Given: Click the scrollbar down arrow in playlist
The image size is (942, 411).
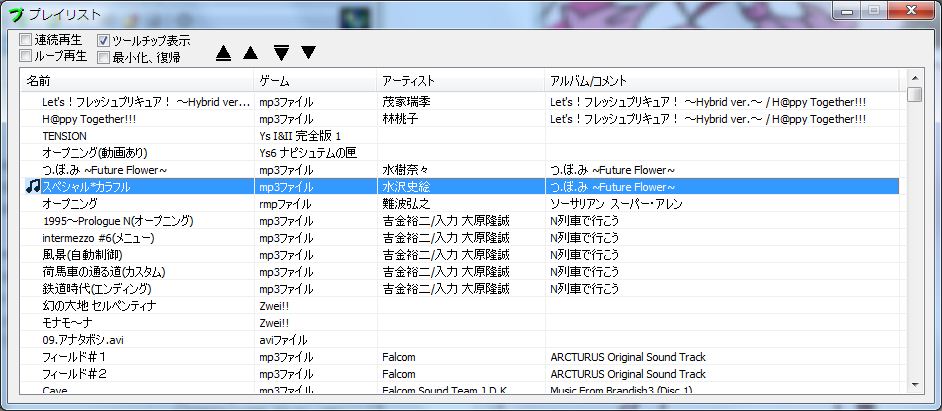Looking at the screenshot, I should coord(914,384).
